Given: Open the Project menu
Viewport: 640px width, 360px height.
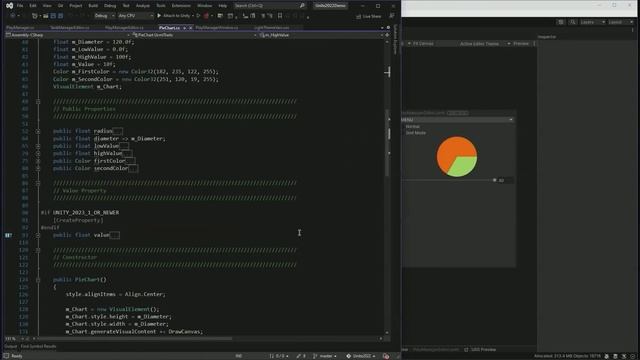Looking at the screenshot, I should point(76,6).
